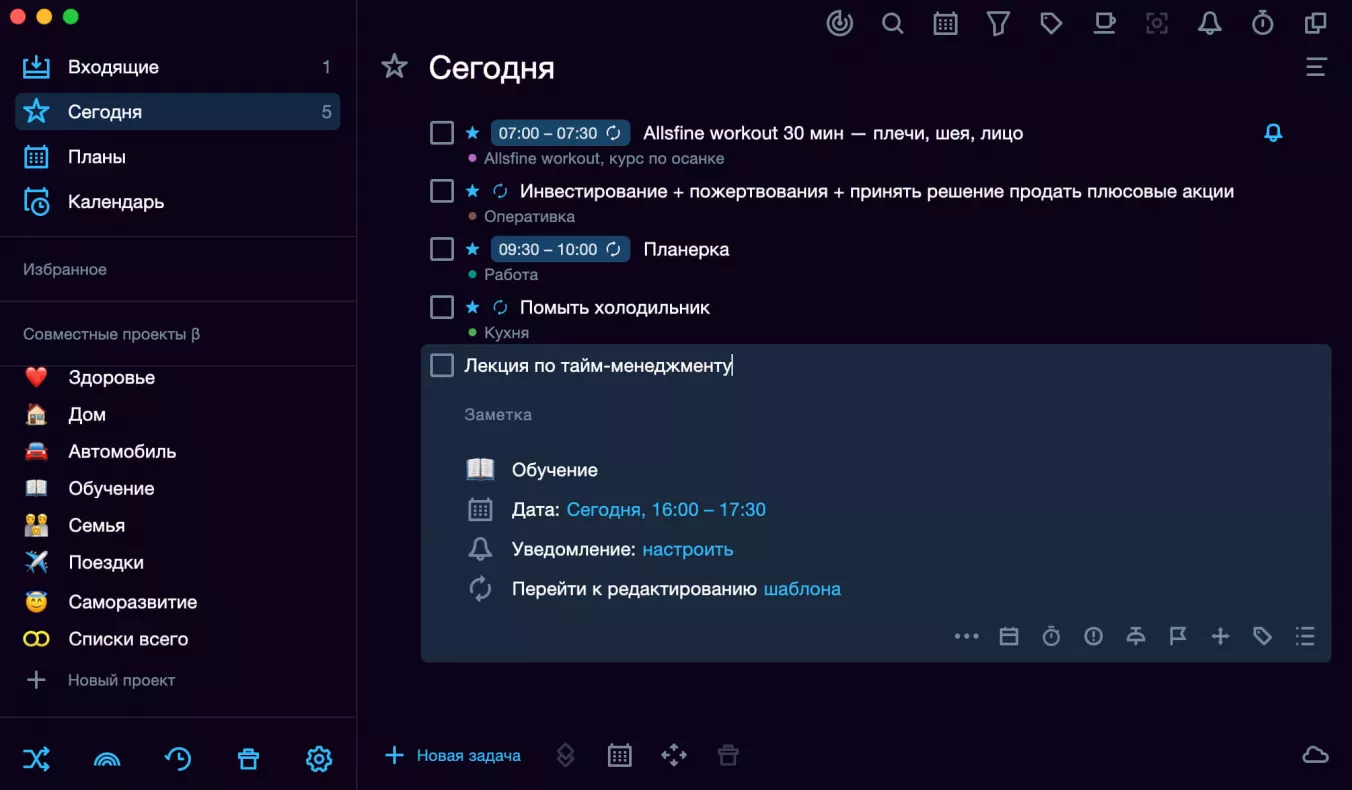Click the Обучение project row in editor

tap(532, 470)
